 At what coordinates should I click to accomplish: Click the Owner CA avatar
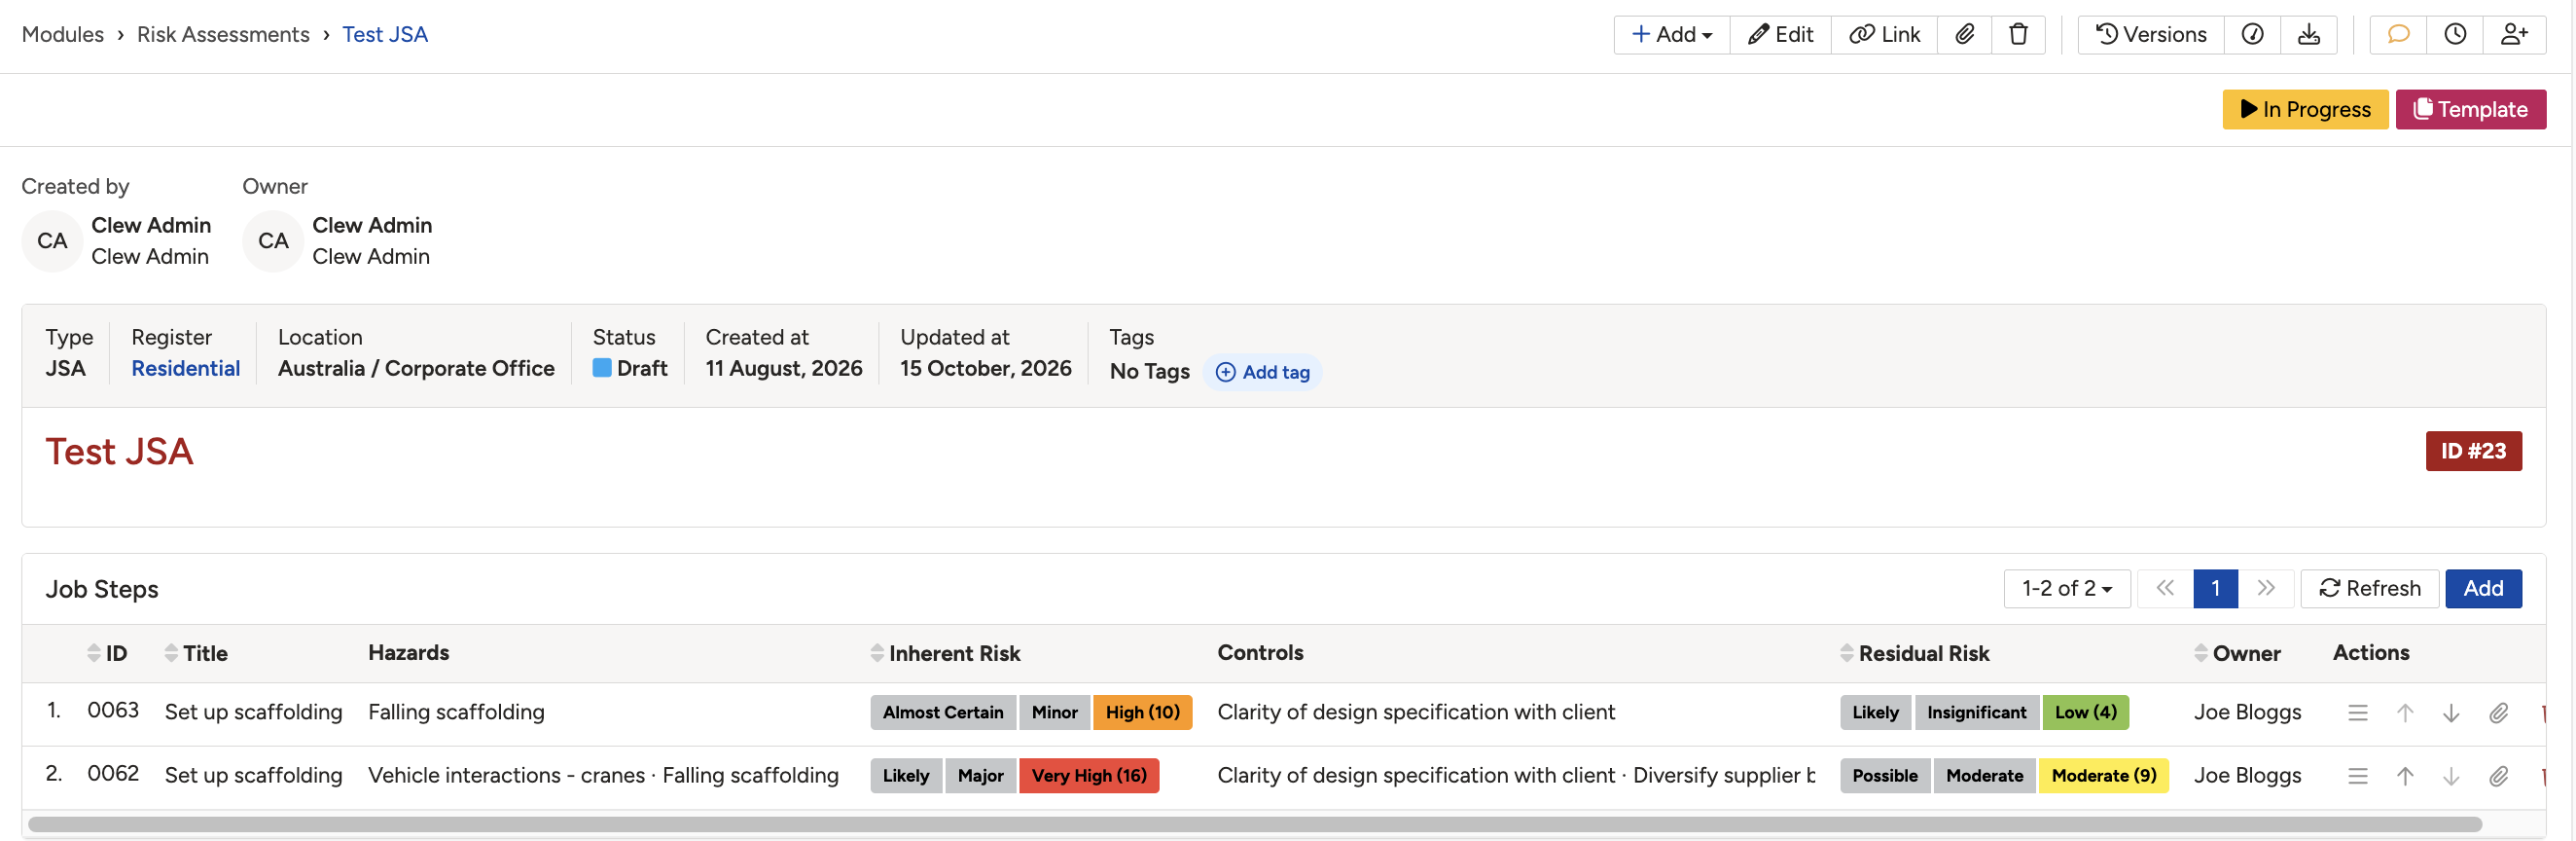tap(273, 241)
